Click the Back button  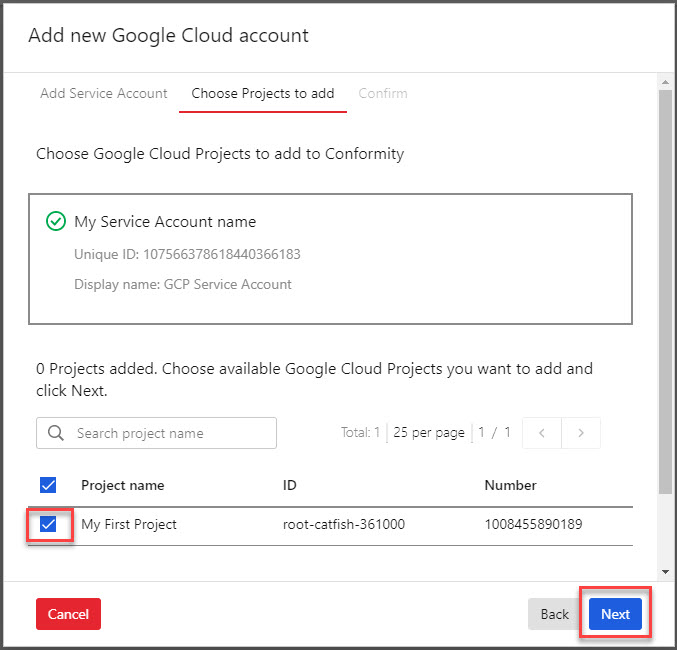tap(554, 614)
